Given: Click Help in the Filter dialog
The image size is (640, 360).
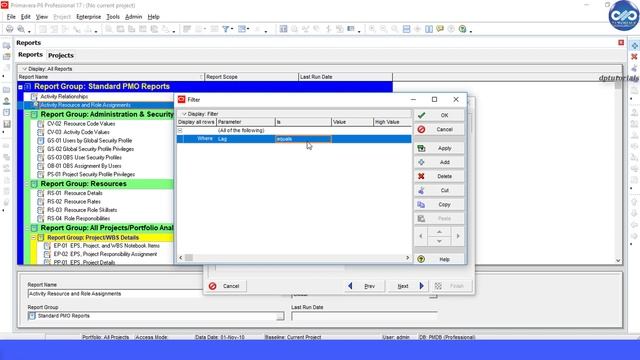Looking at the screenshot, I should (x=439, y=259).
